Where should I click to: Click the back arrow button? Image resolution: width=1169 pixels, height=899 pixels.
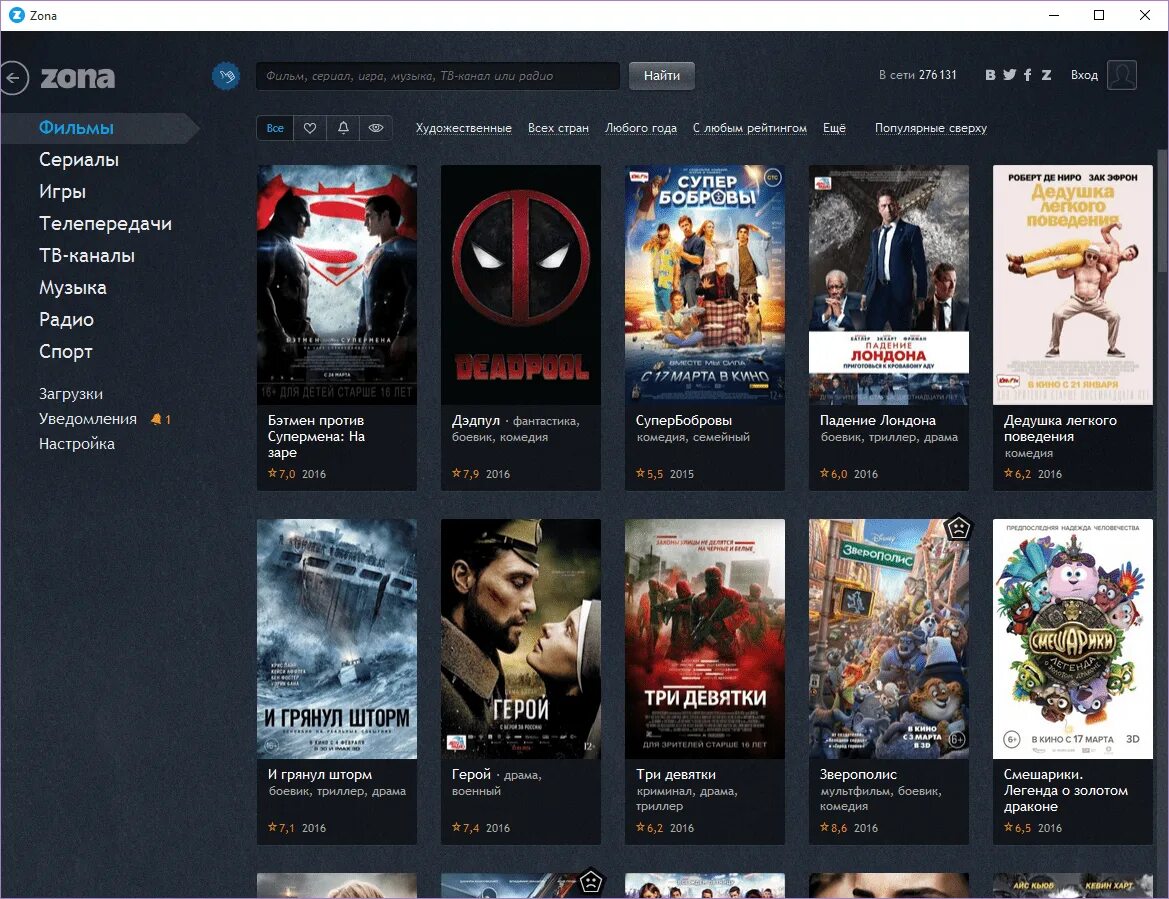(x=13, y=78)
